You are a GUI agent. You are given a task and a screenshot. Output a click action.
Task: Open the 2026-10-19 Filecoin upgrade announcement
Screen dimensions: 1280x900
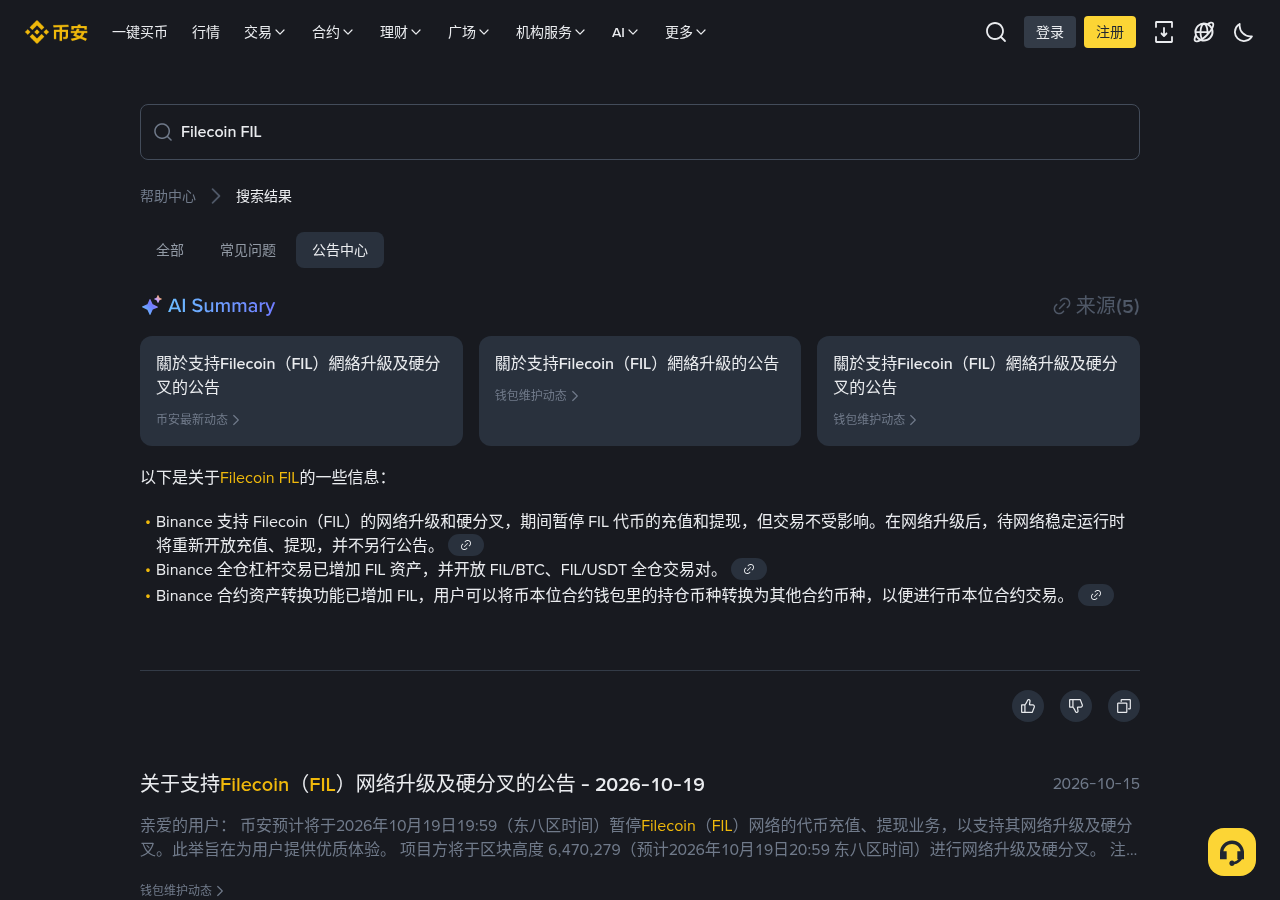point(422,784)
